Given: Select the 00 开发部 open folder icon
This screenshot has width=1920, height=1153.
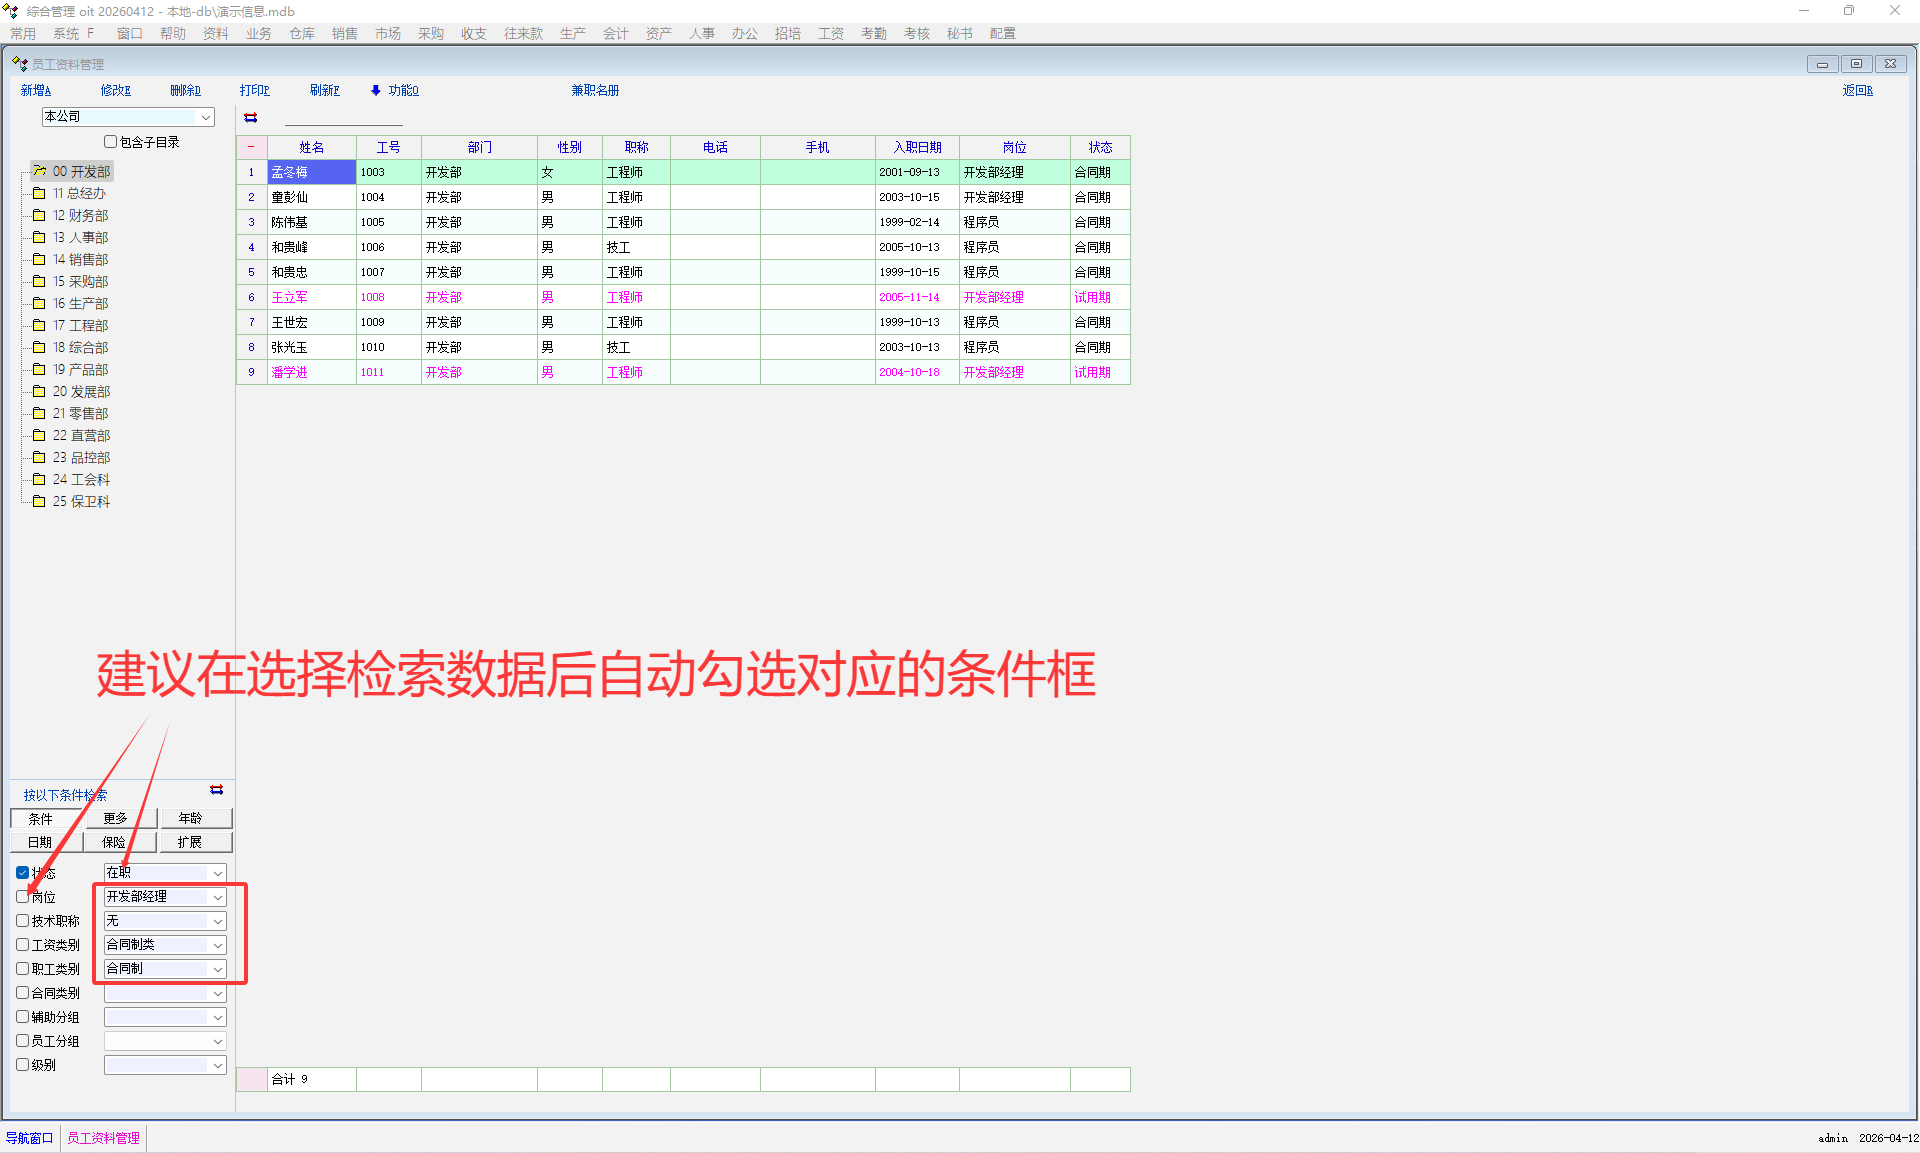Looking at the screenshot, I should [39, 171].
